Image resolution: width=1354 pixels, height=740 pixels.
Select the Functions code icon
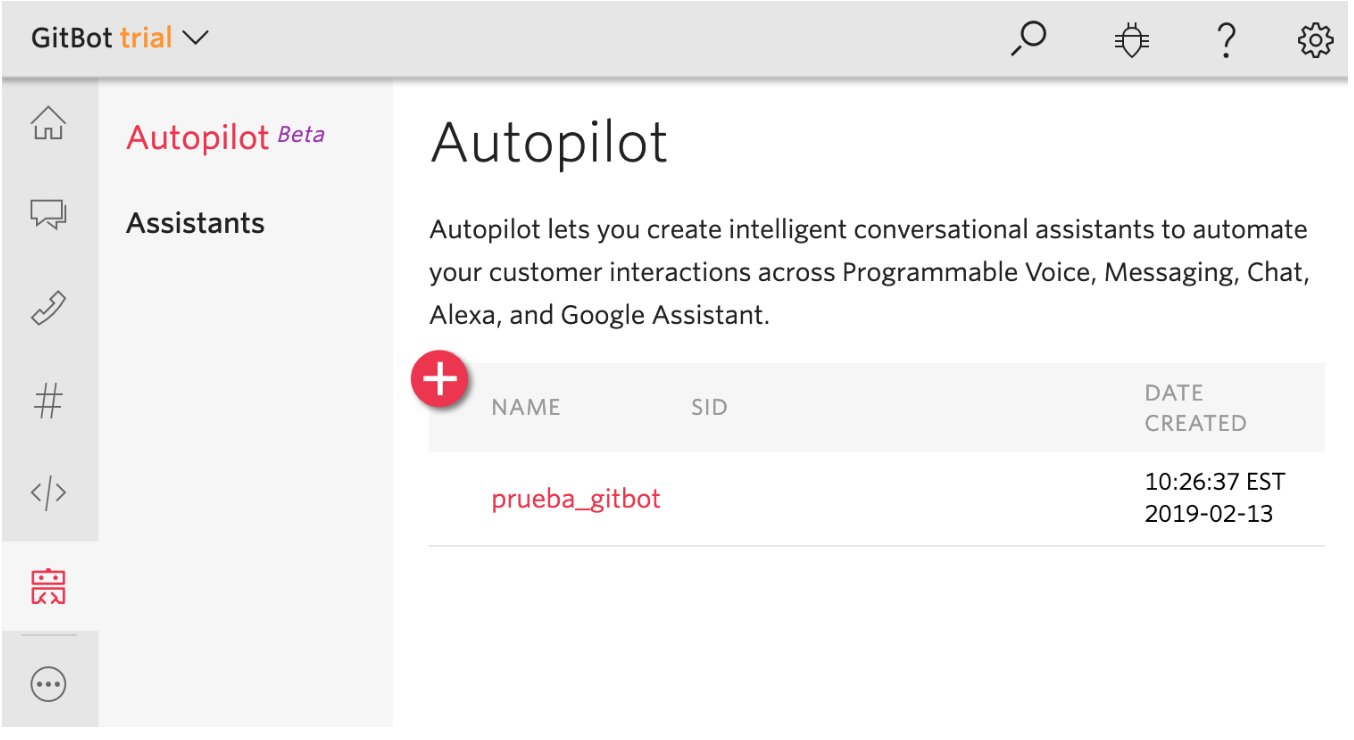click(x=47, y=491)
